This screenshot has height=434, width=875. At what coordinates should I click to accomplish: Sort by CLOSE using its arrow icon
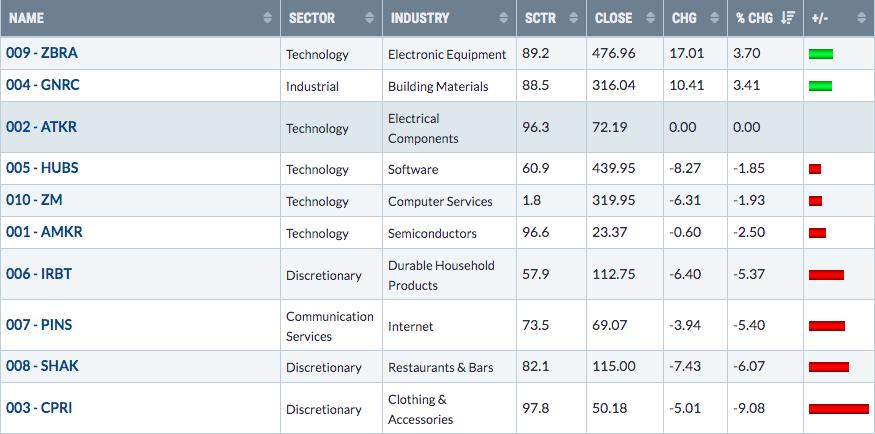[650, 18]
